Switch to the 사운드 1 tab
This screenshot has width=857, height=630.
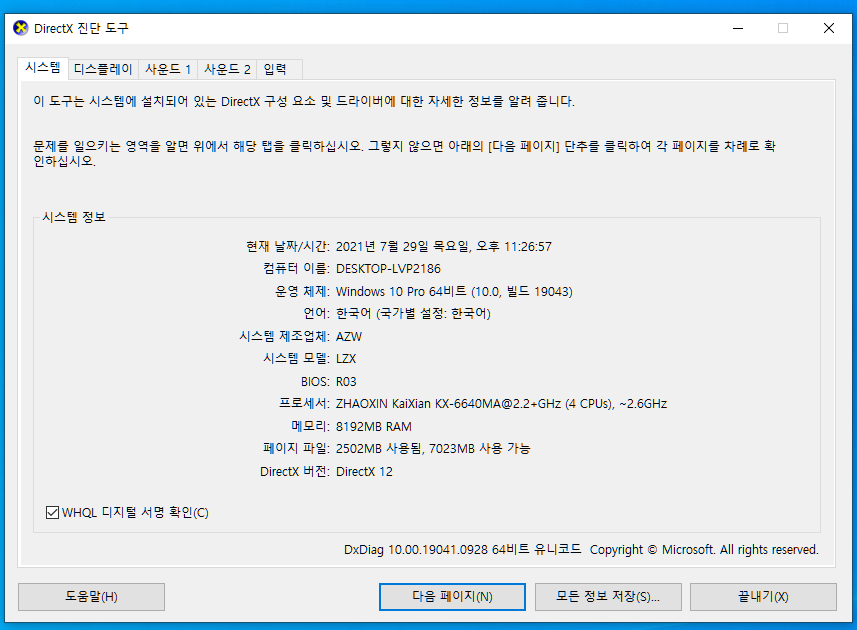[x=168, y=69]
